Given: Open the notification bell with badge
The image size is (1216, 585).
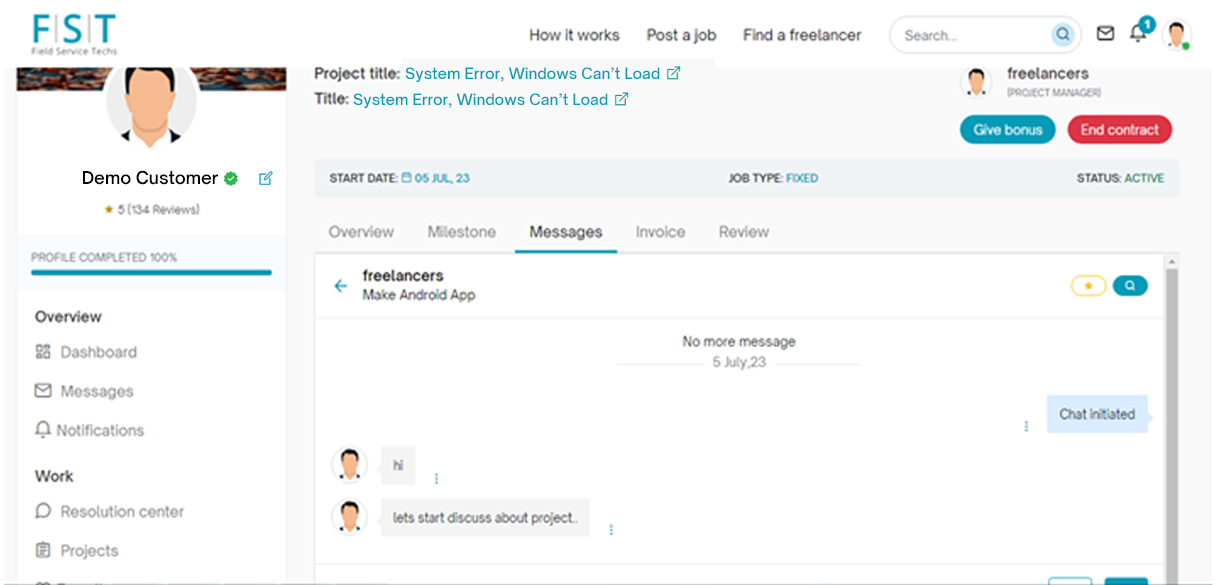Looking at the screenshot, I should tap(1138, 34).
